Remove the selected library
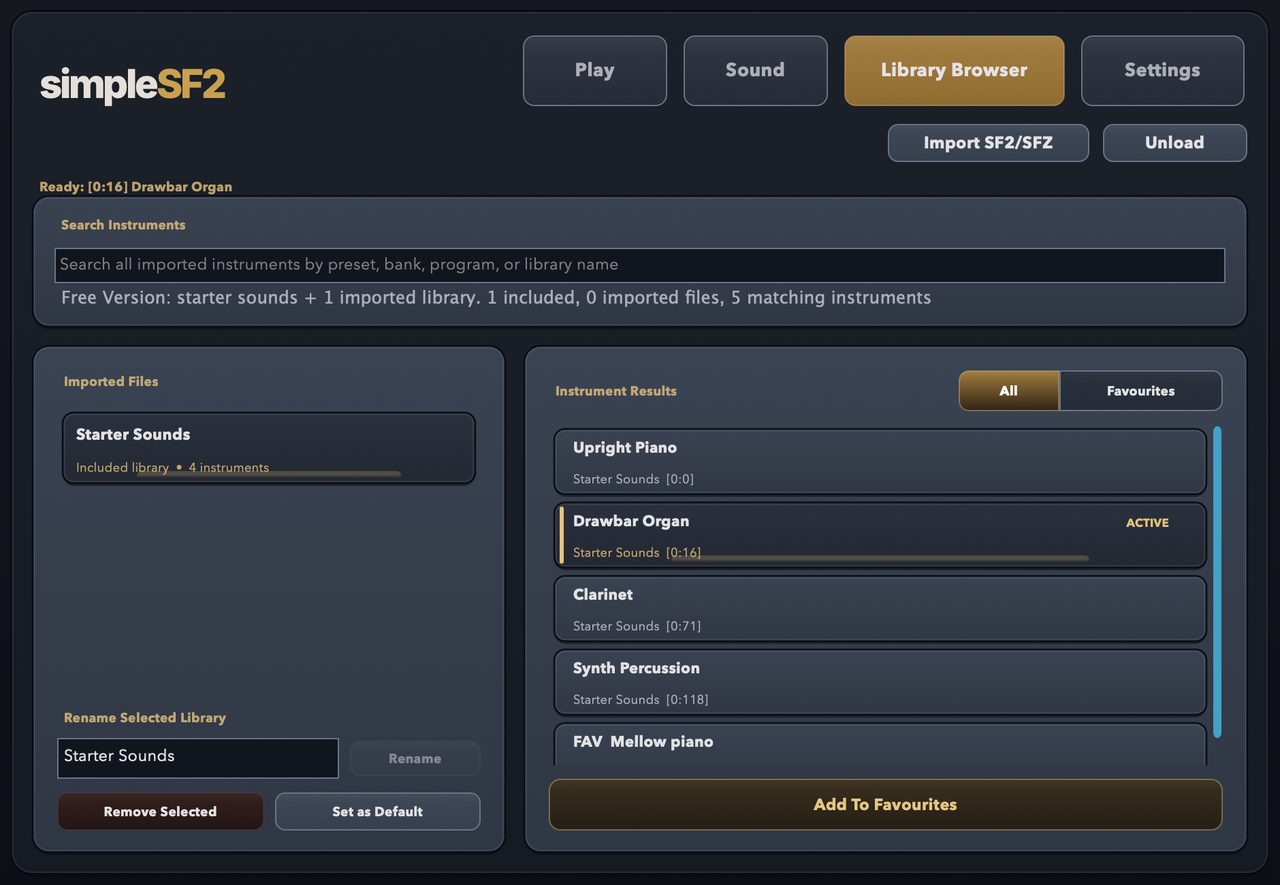This screenshot has width=1280, height=885. [160, 811]
